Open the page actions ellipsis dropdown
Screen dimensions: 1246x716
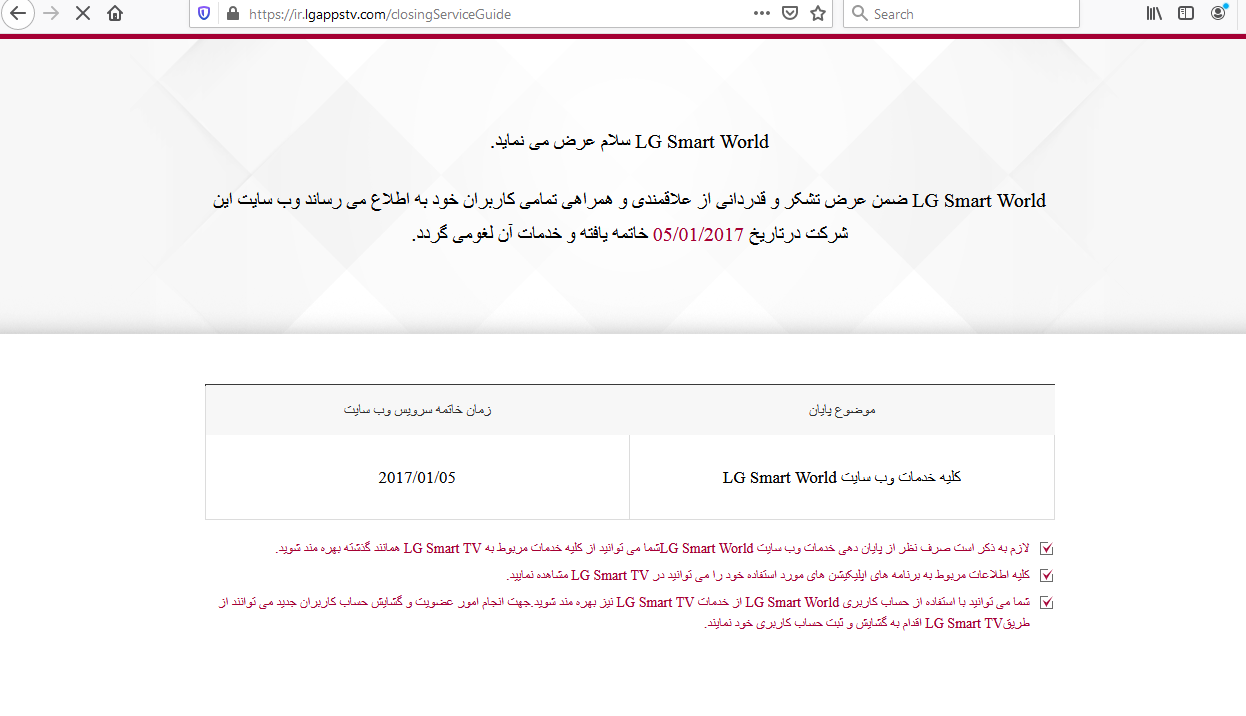pyautogui.click(x=760, y=13)
